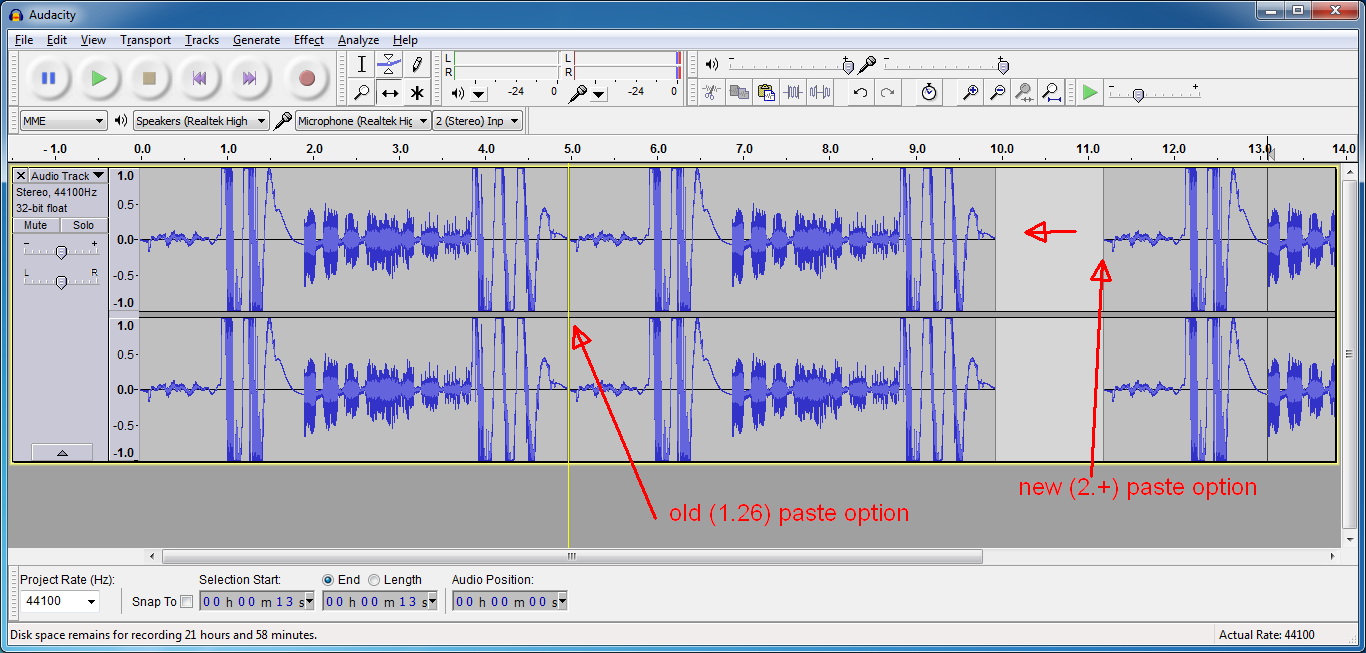Click the Zoom In magnifier icon

click(x=969, y=93)
